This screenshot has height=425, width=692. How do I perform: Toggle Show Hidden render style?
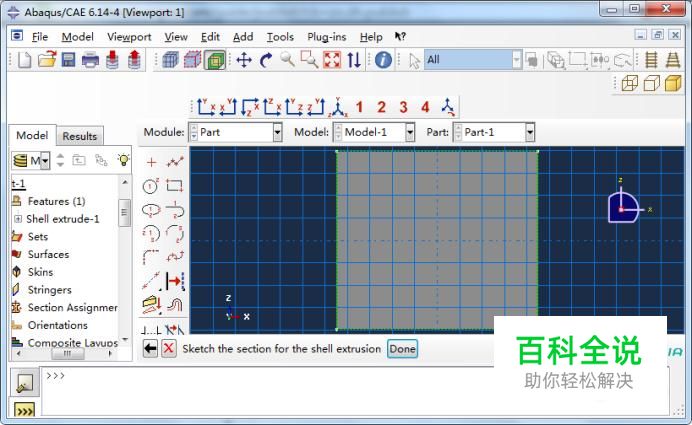(x=652, y=83)
